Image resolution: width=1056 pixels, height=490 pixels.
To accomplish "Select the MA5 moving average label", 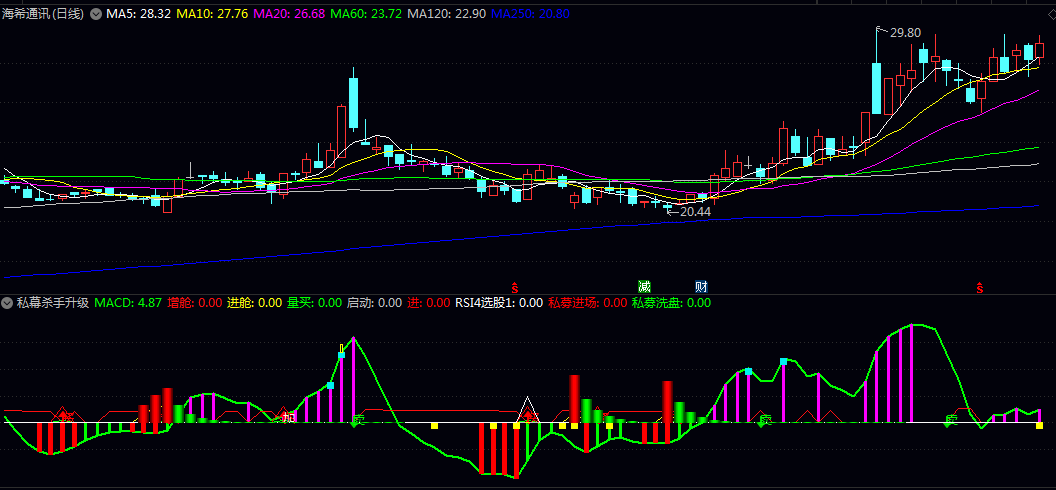I will (135, 15).
